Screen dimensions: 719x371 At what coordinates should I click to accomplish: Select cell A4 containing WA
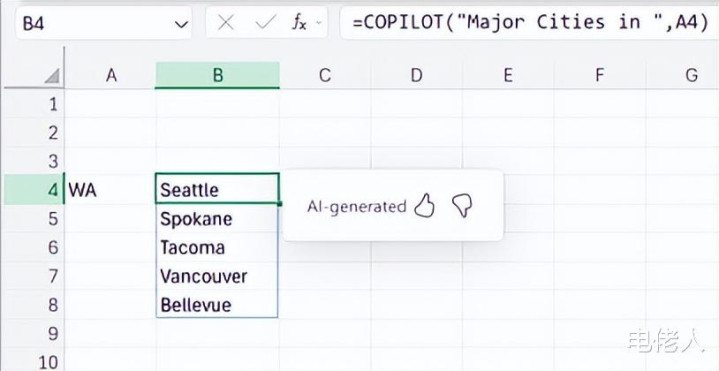[x=110, y=190]
